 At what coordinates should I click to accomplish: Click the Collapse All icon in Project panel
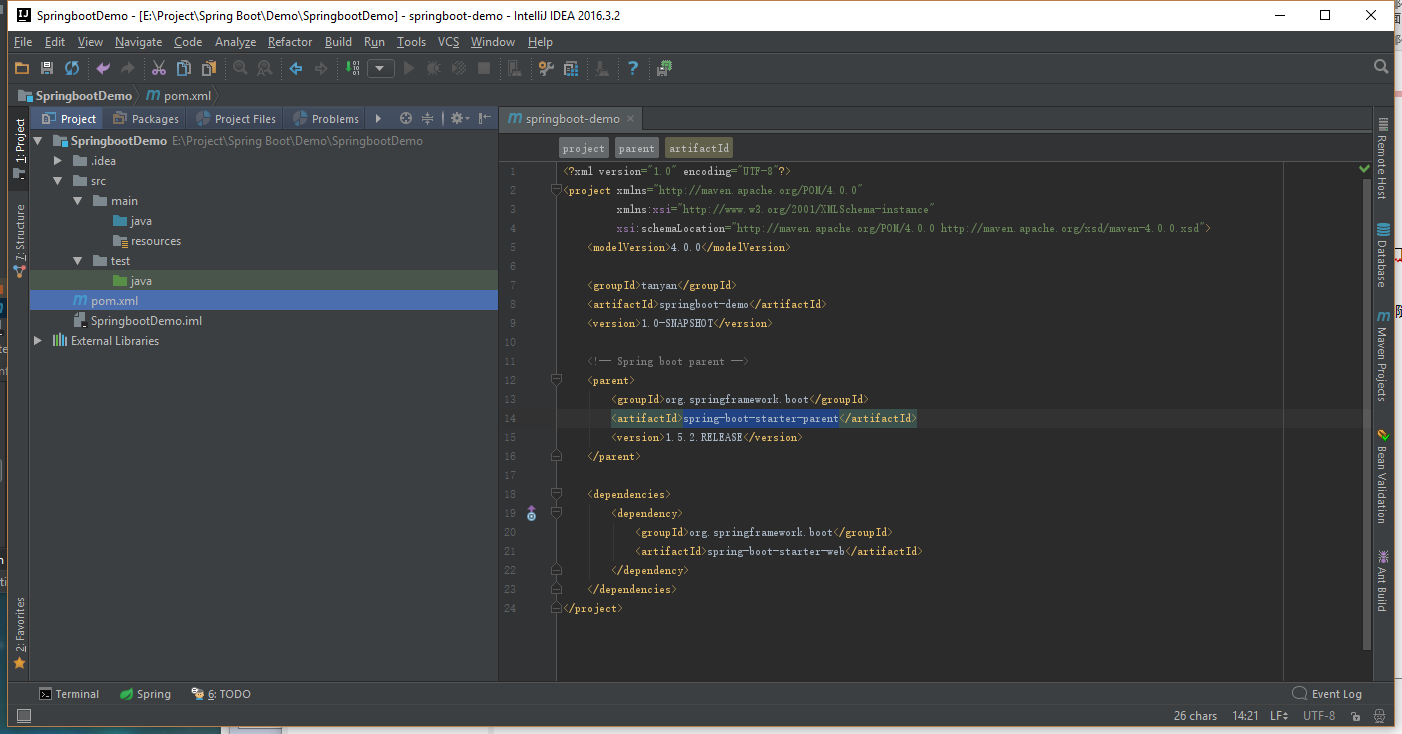click(x=428, y=118)
